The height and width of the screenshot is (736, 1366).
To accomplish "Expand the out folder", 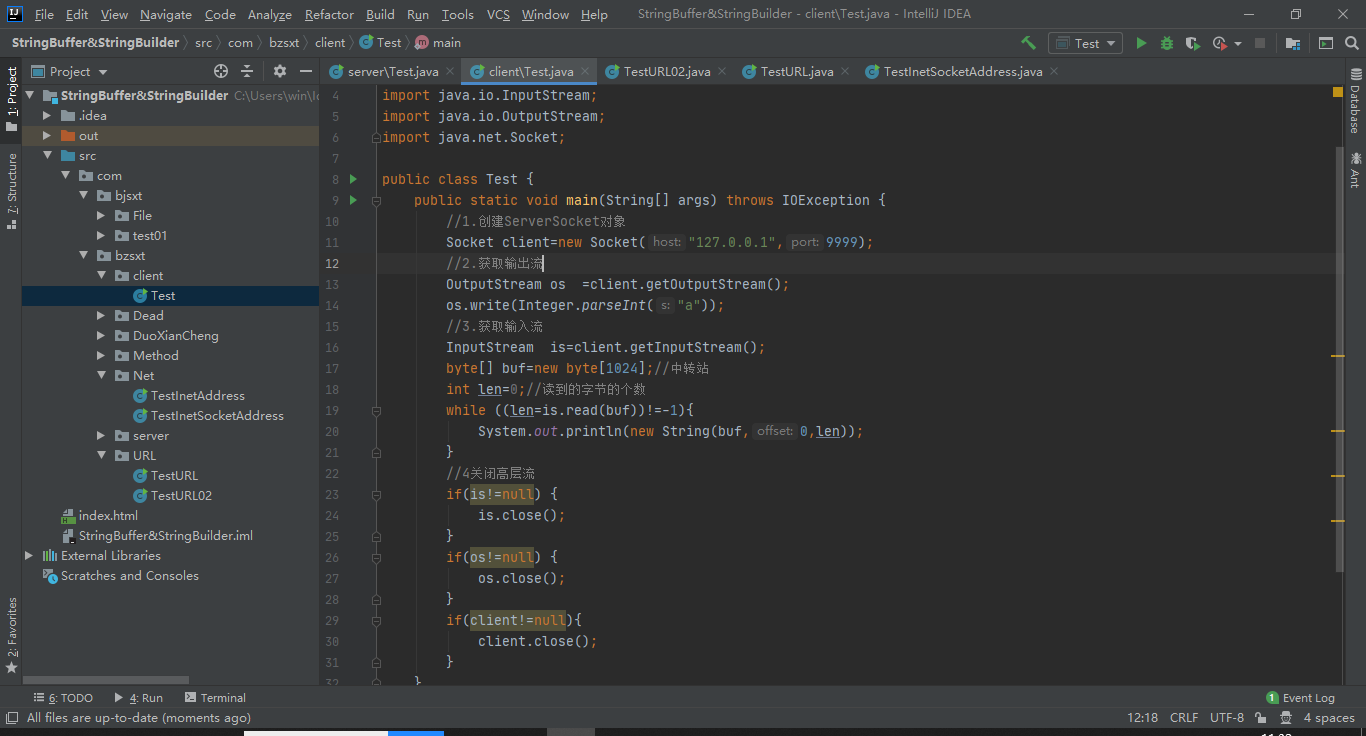I will [47, 136].
